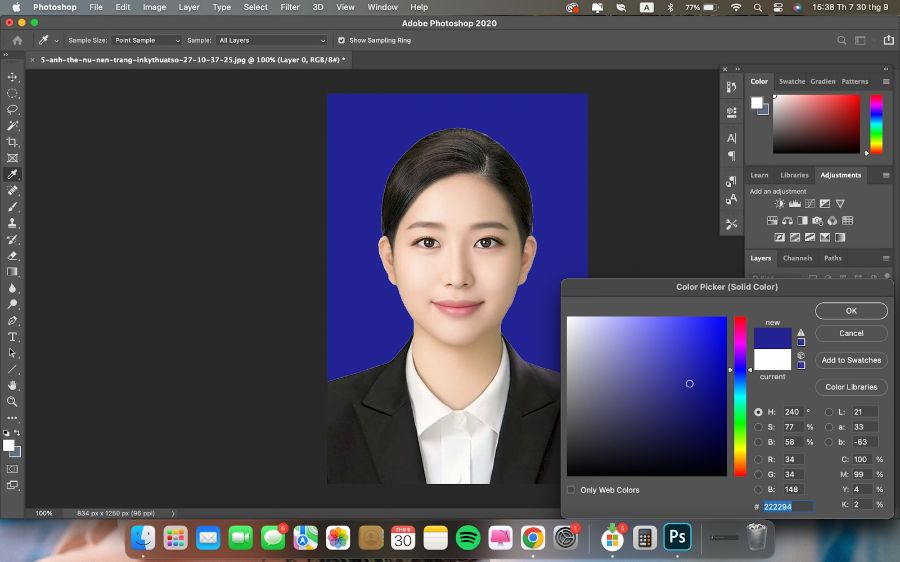This screenshot has height=562, width=900.
Task: Open the Sample Size dropdown
Action: pos(147,40)
